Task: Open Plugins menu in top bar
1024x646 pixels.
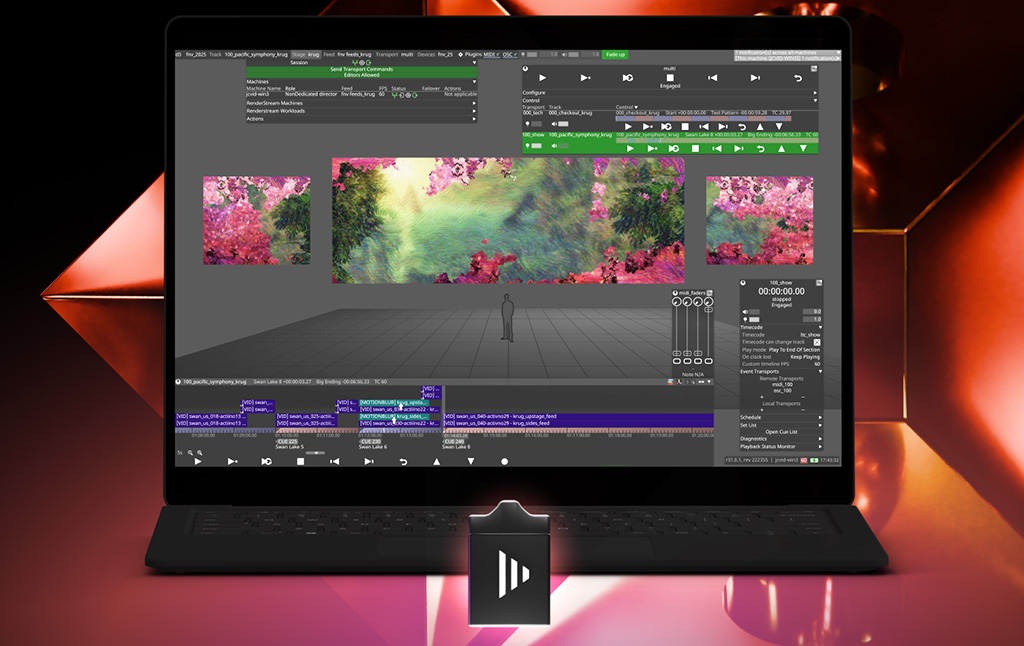Action: 472,55
